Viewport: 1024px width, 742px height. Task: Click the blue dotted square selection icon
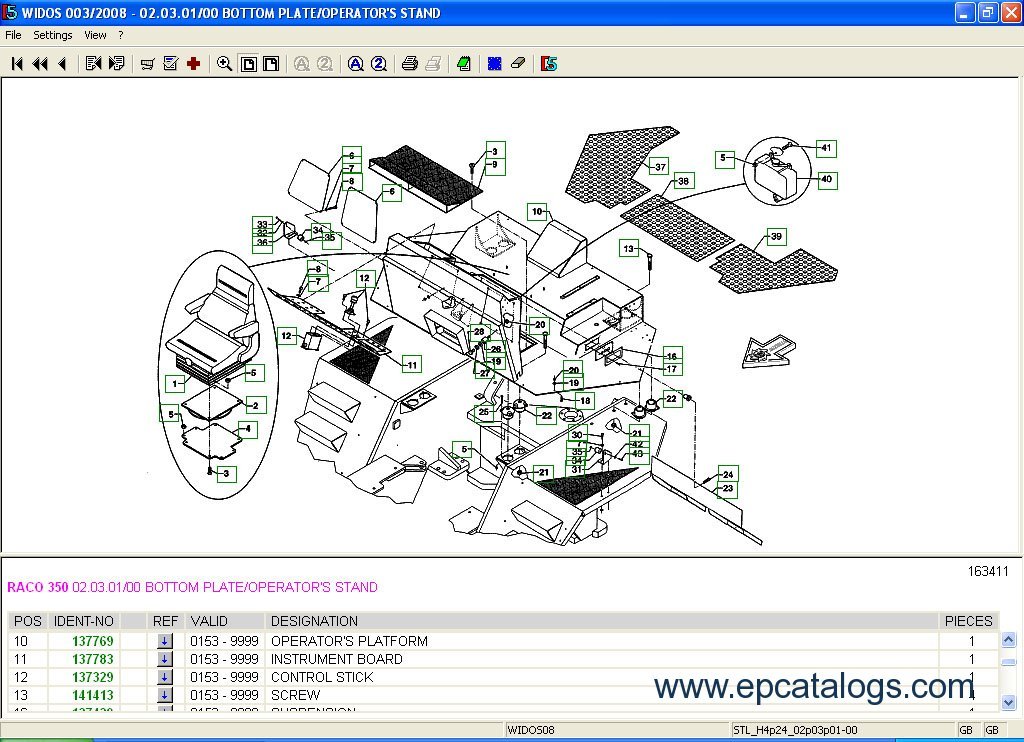tap(494, 64)
